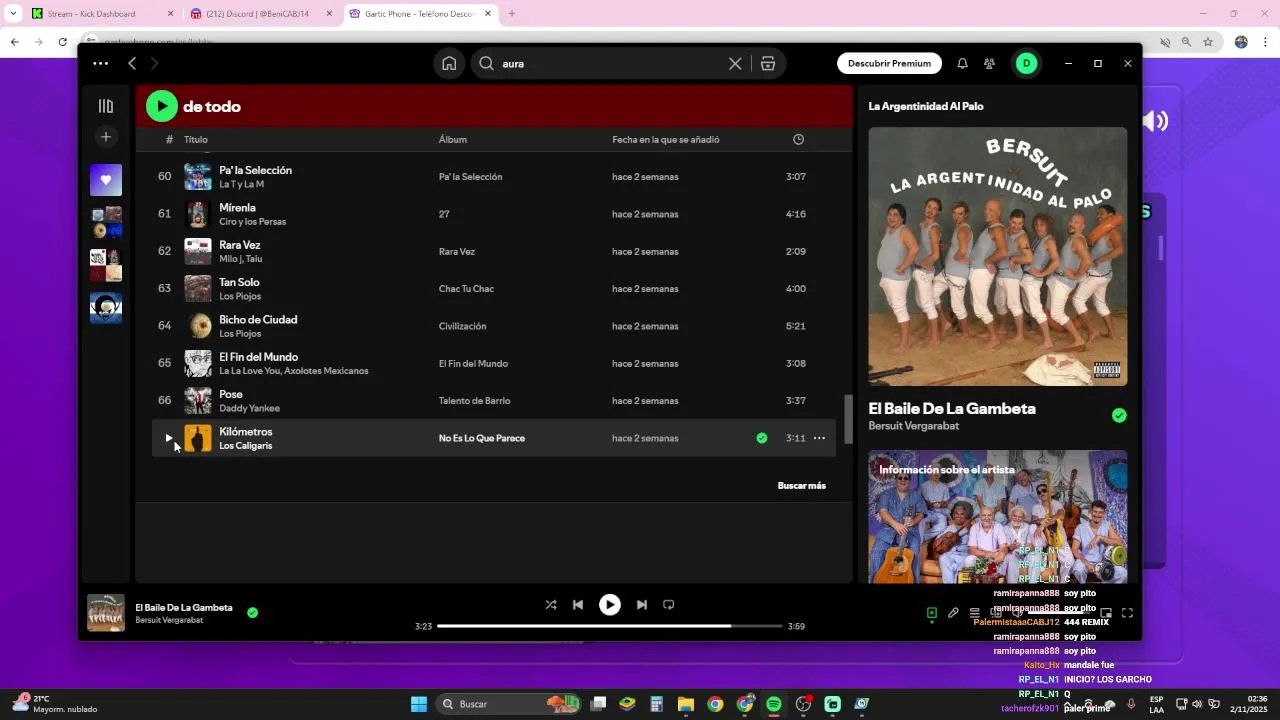
Task: Select the track Bicho de Ciudad
Action: [258, 320]
